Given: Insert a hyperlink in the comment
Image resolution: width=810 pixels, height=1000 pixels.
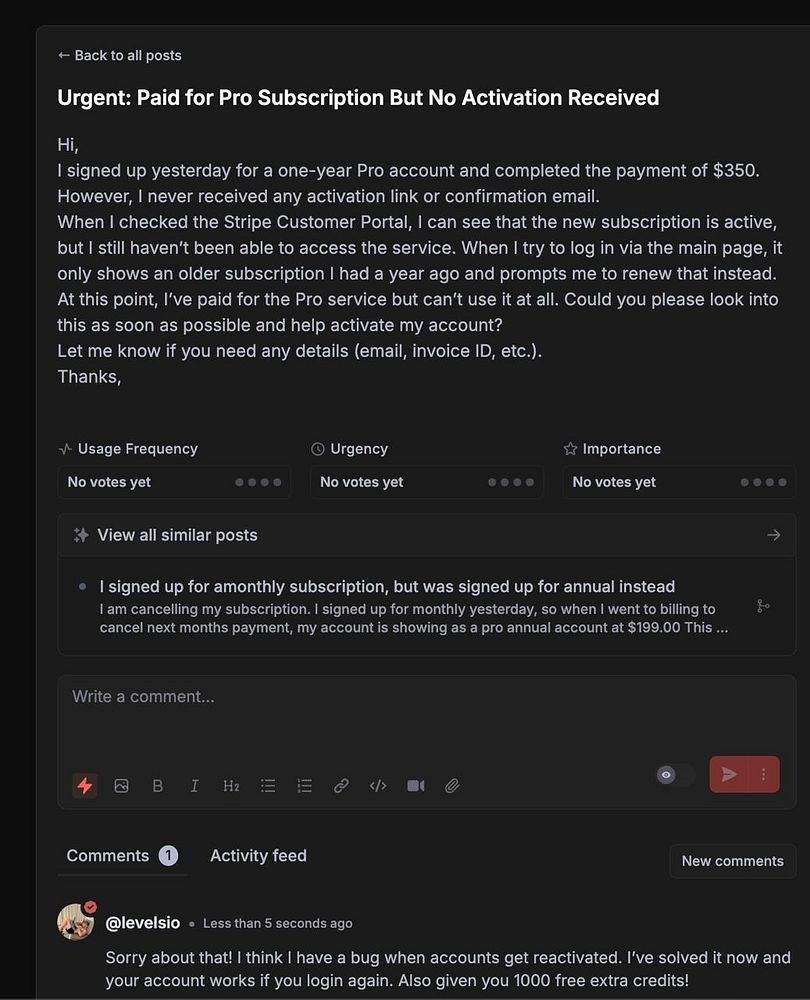Looking at the screenshot, I should 341,786.
